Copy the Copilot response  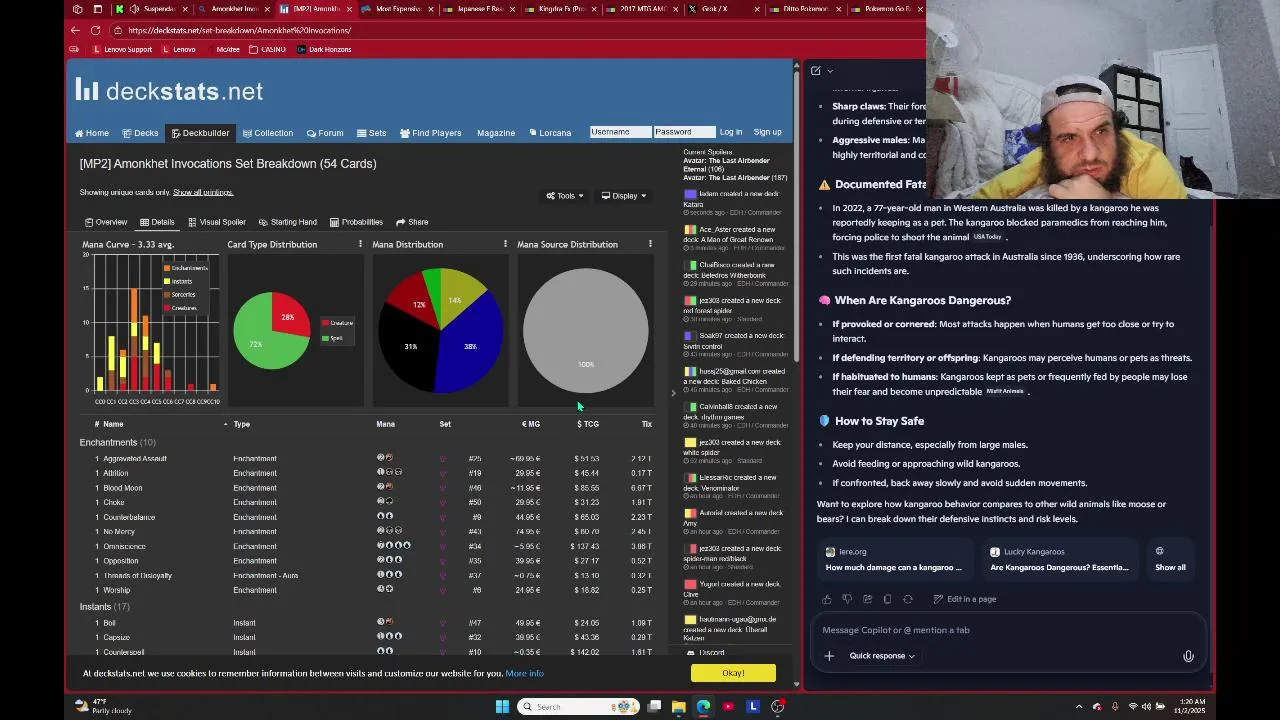(887, 599)
